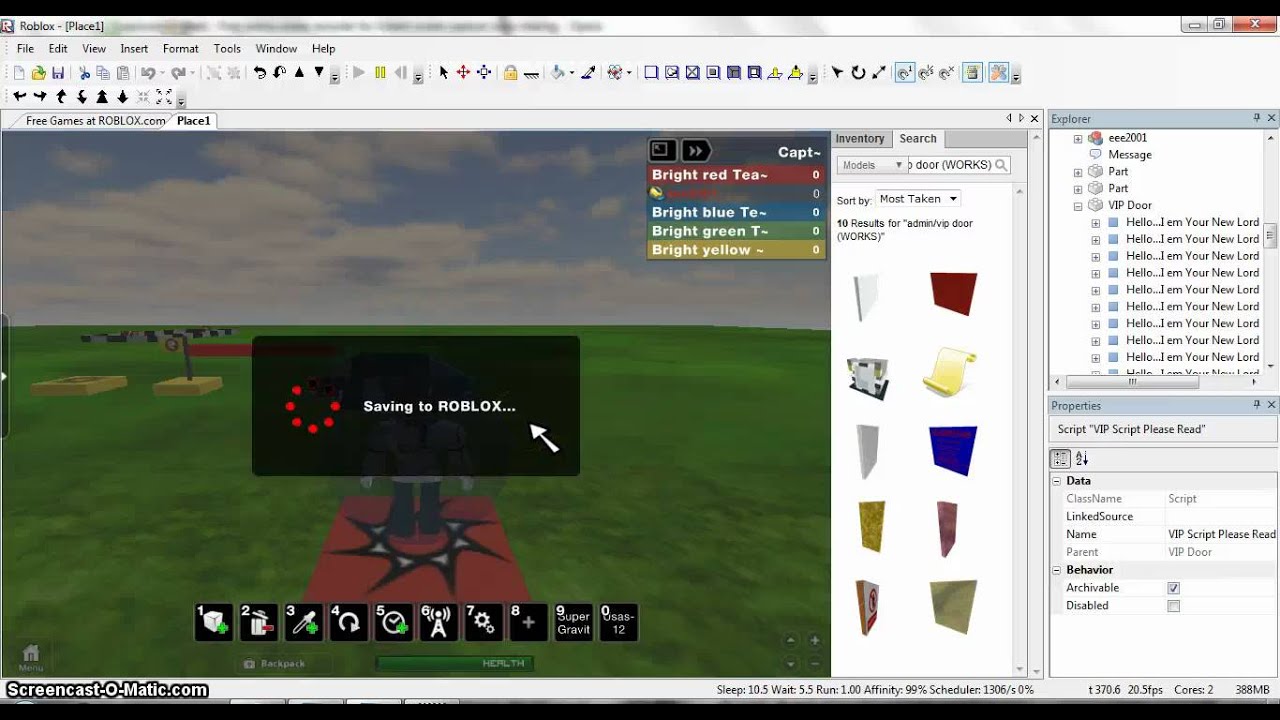Screen dimensions: 1280x720
Task: Click the leaderboard fast-forward arrows button
Action: pos(696,151)
